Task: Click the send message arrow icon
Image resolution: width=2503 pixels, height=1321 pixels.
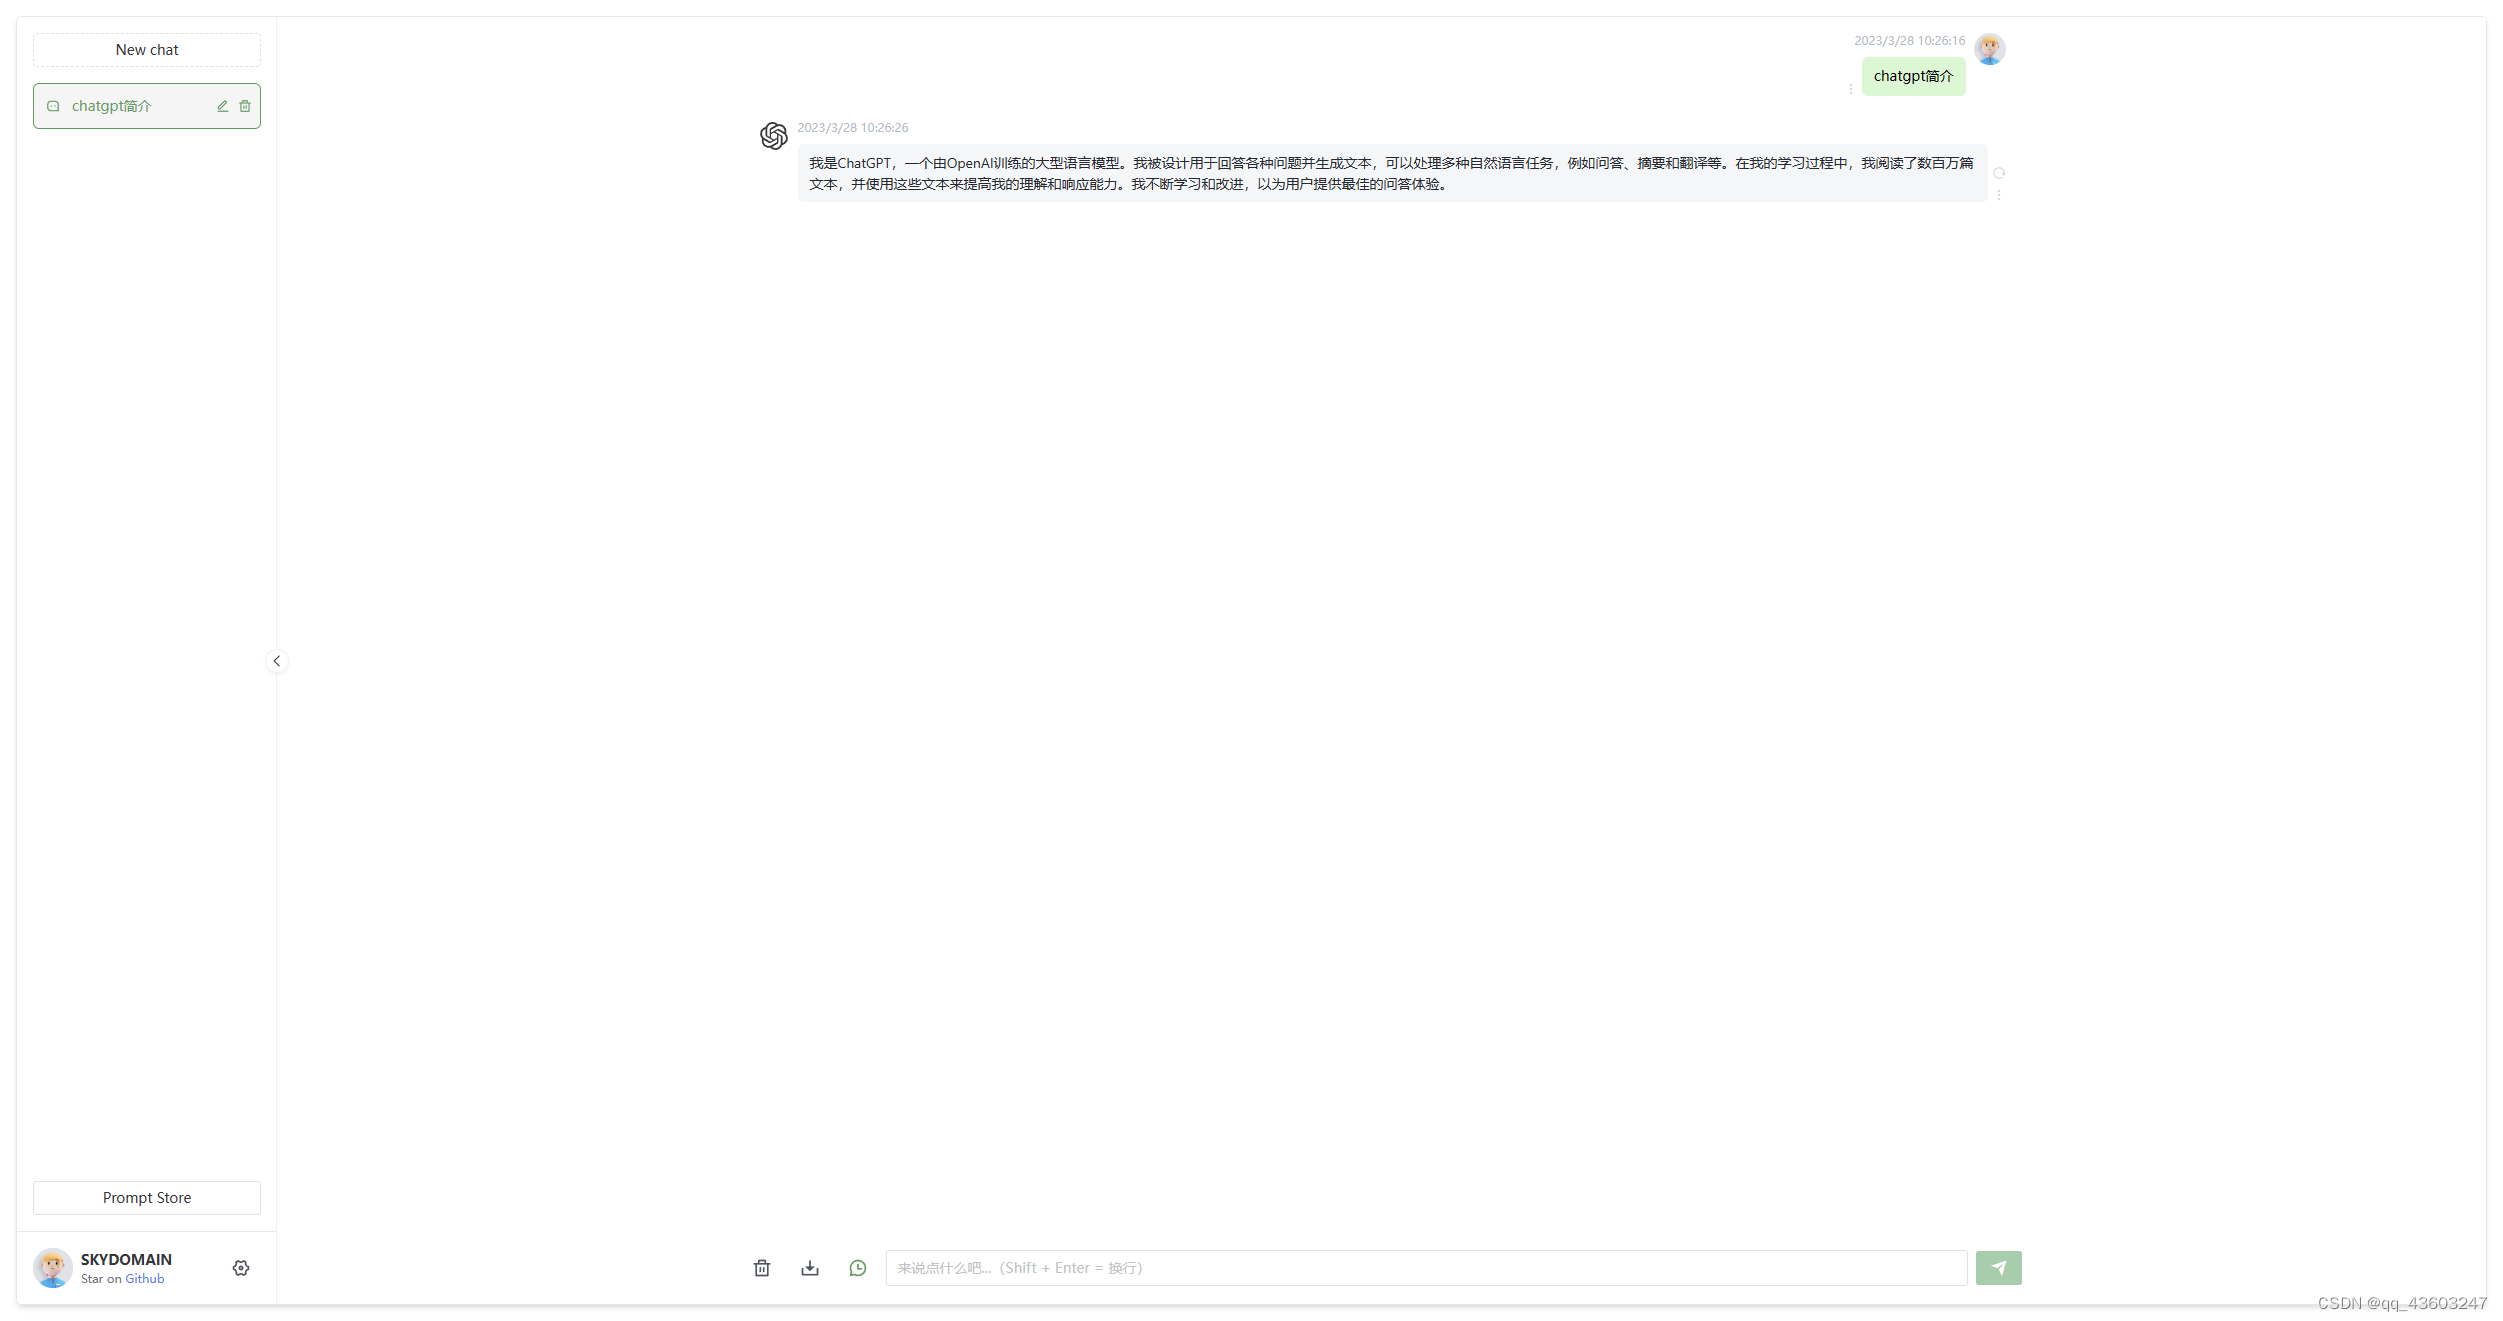Action: (2000, 1266)
